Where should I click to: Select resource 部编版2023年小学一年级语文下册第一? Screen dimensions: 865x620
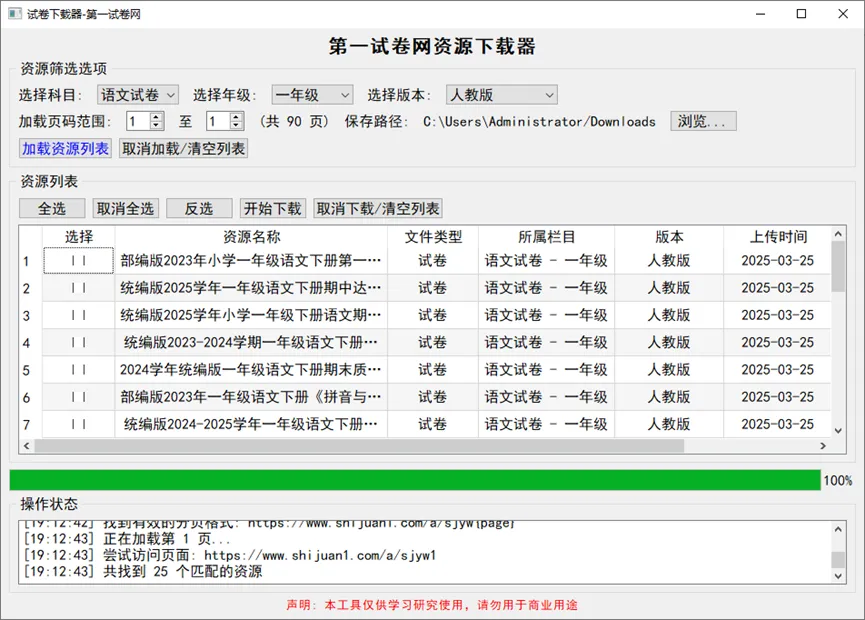point(251,260)
